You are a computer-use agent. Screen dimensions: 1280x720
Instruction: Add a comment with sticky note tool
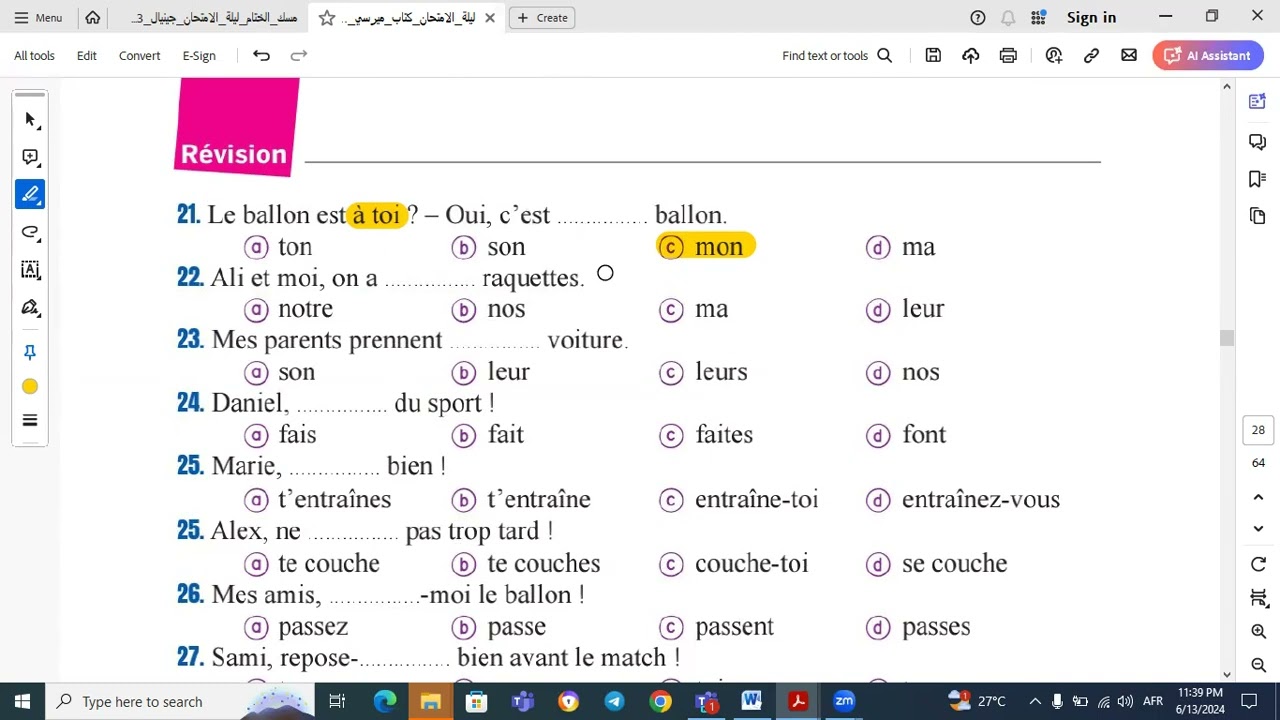click(x=30, y=157)
